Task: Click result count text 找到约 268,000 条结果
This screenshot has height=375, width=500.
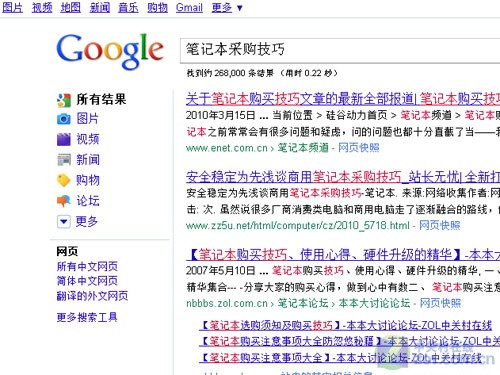Action: point(230,73)
